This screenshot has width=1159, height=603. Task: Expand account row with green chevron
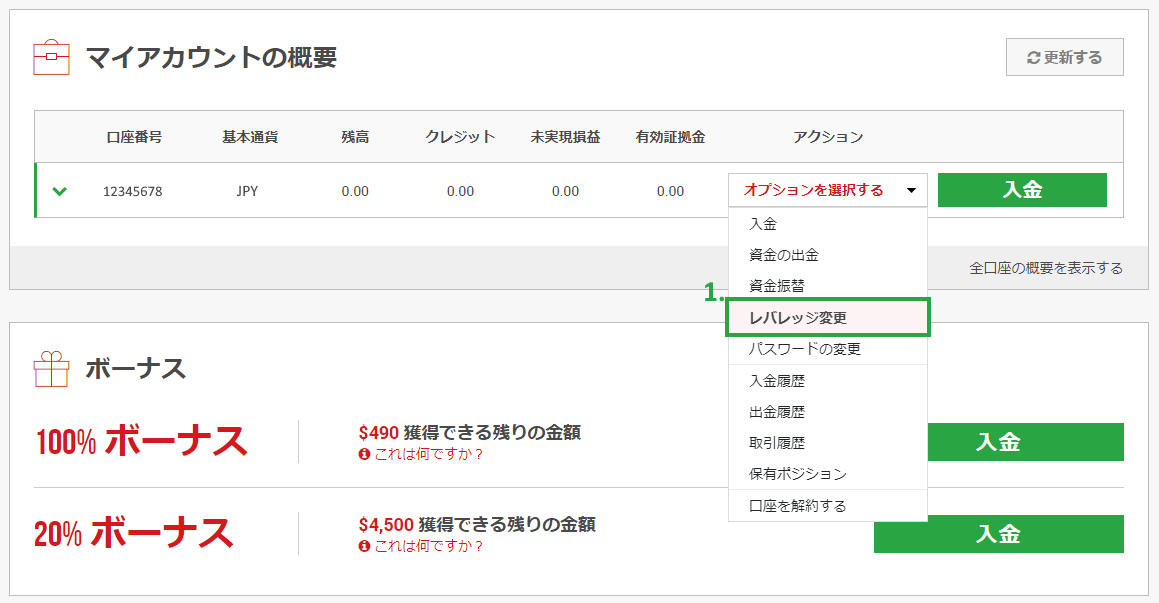pos(60,191)
